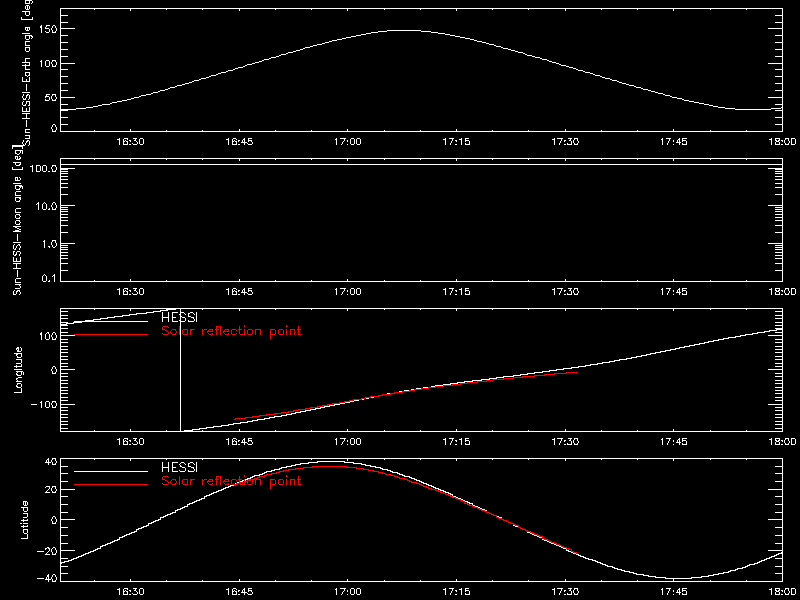Click 16:30 time label under Latitude plot
Image resolution: width=800 pixels, height=600 pixels.
tap(131, 592)
